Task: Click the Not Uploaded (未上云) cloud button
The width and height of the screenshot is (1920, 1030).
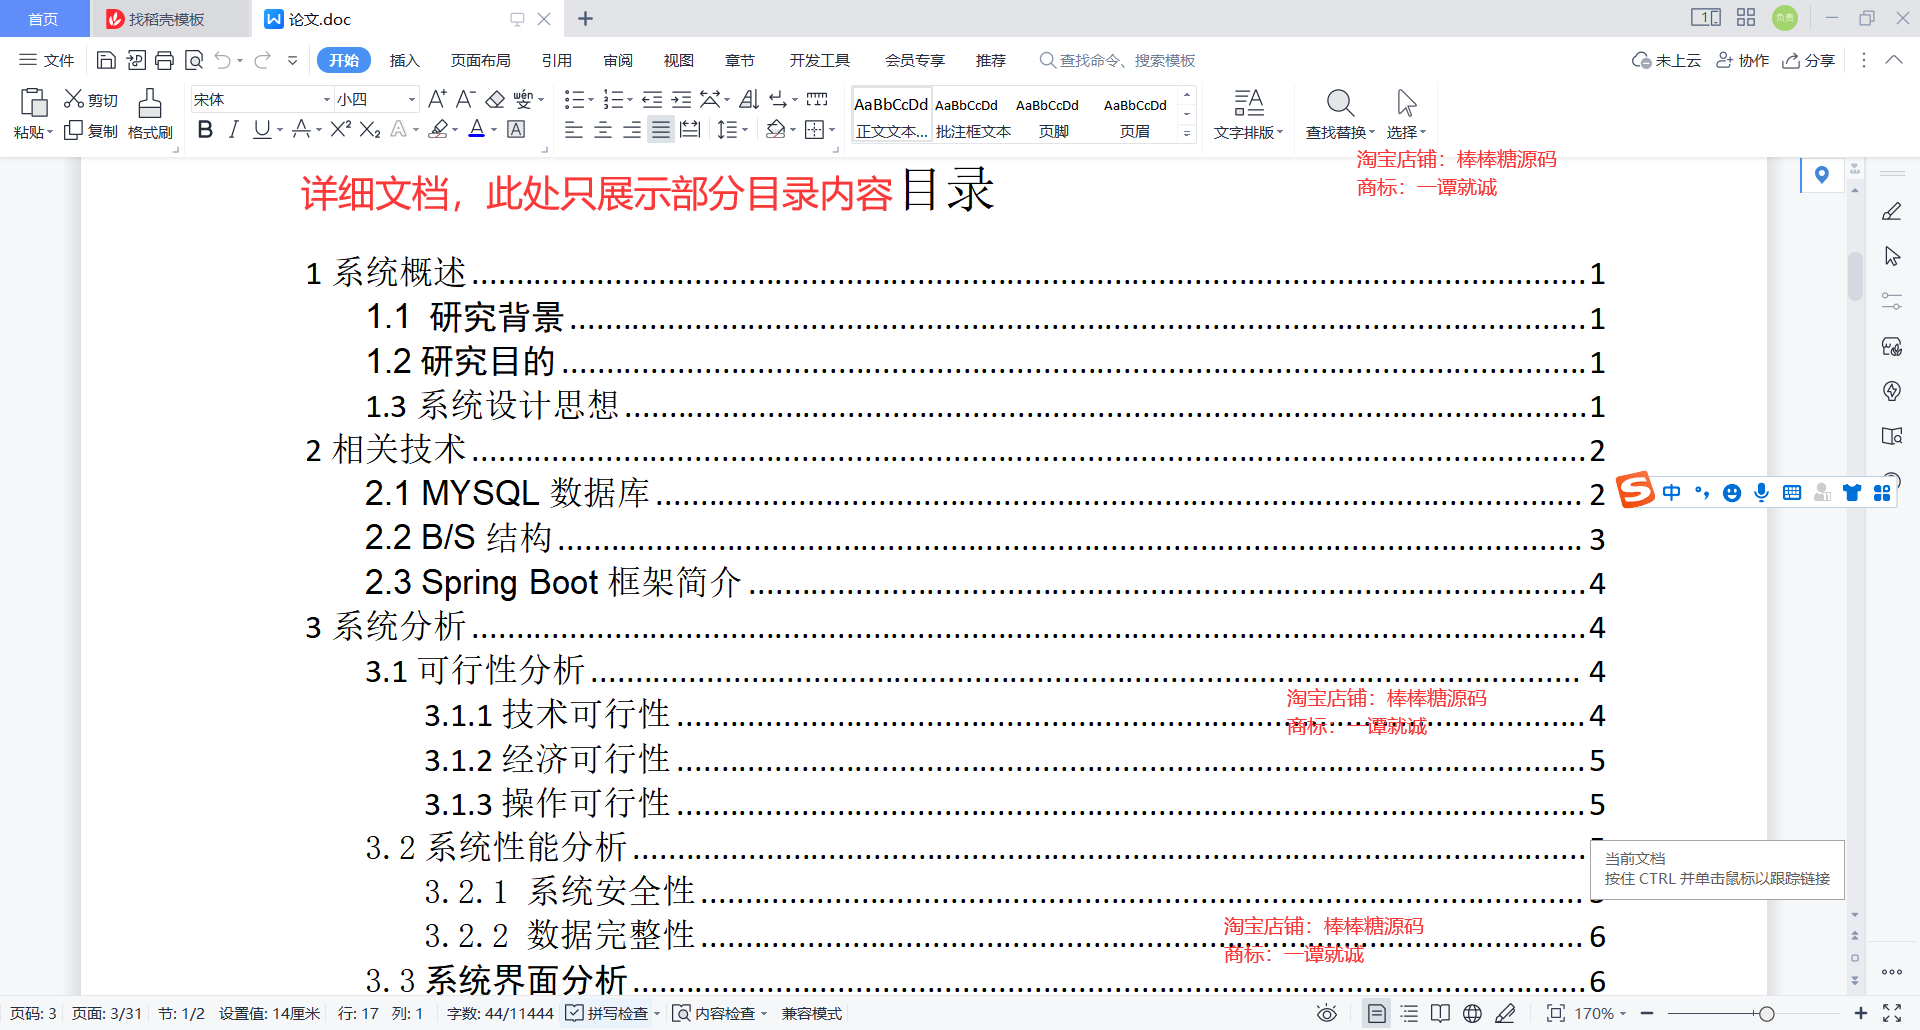Action: [x=1666, y=60]
